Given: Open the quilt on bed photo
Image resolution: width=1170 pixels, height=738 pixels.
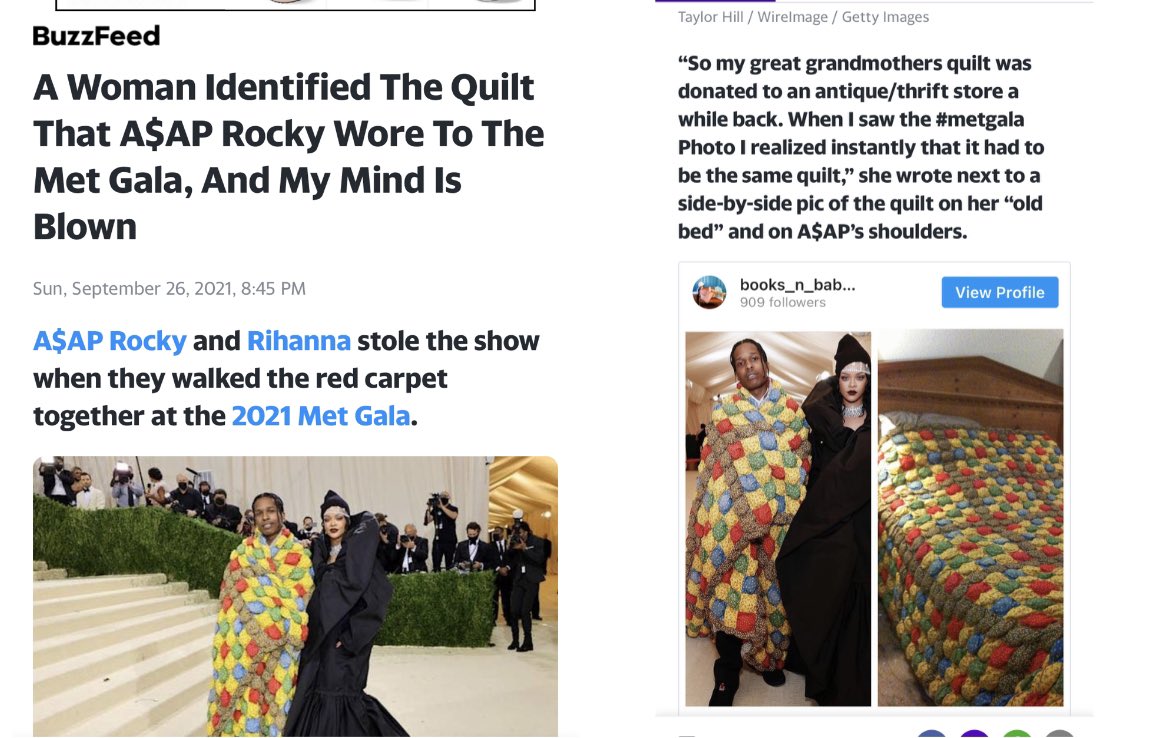Looking at the screenshot, I should click(x=971, y=518).
